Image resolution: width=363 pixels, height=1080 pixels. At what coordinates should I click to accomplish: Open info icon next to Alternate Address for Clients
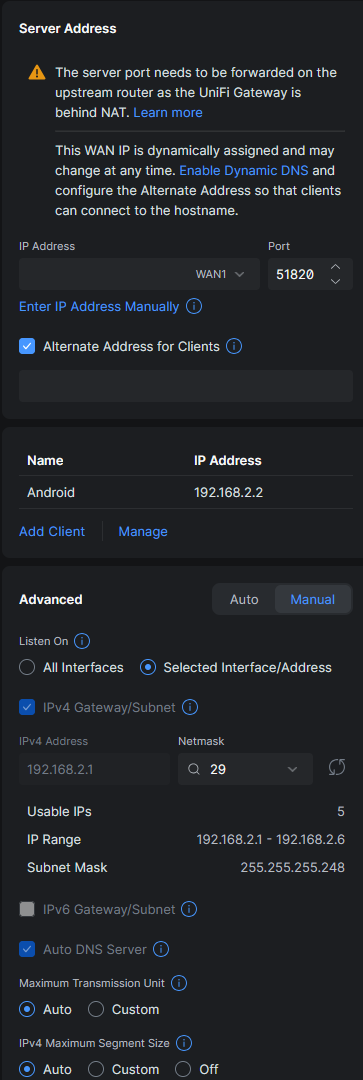coord(234,346)
